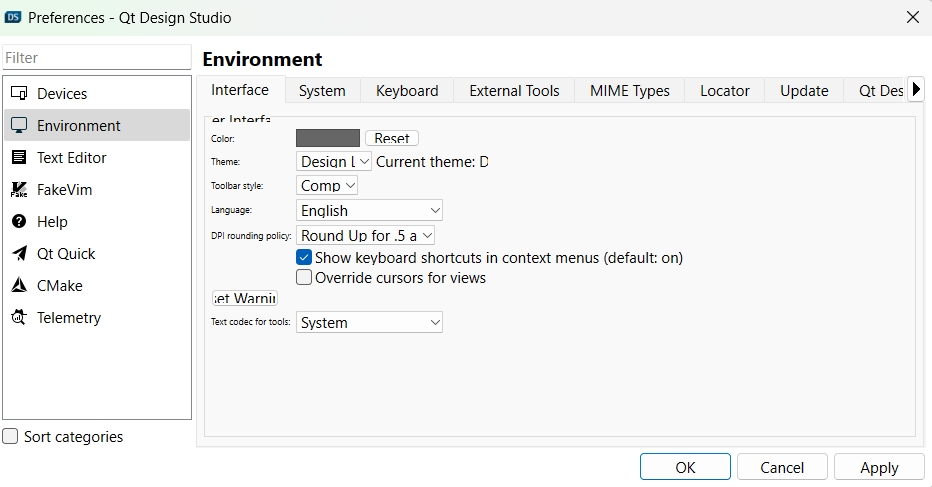Click the Filter input field

[x=97, y=58]
